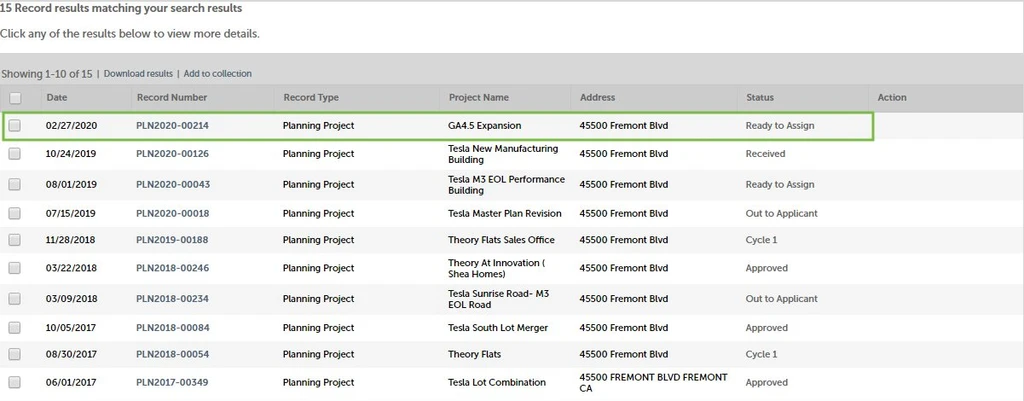Open record PLN2020-00018

tap(172, 213)
